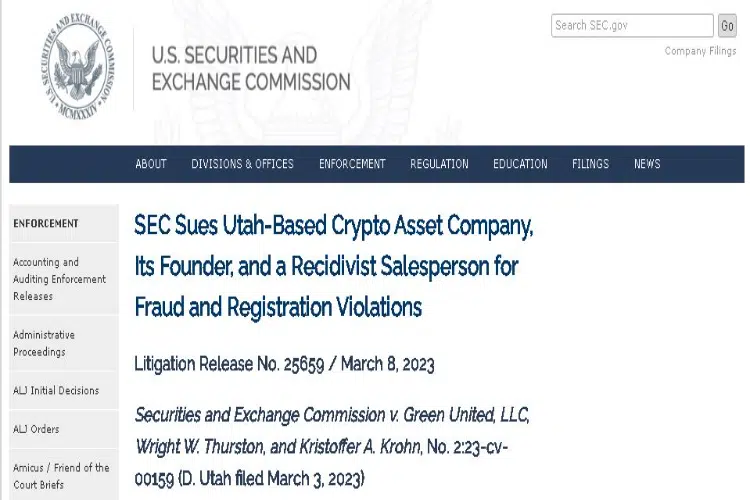Open the Education menu item
This screenshot has height=500, width=750.
point(520,164)
